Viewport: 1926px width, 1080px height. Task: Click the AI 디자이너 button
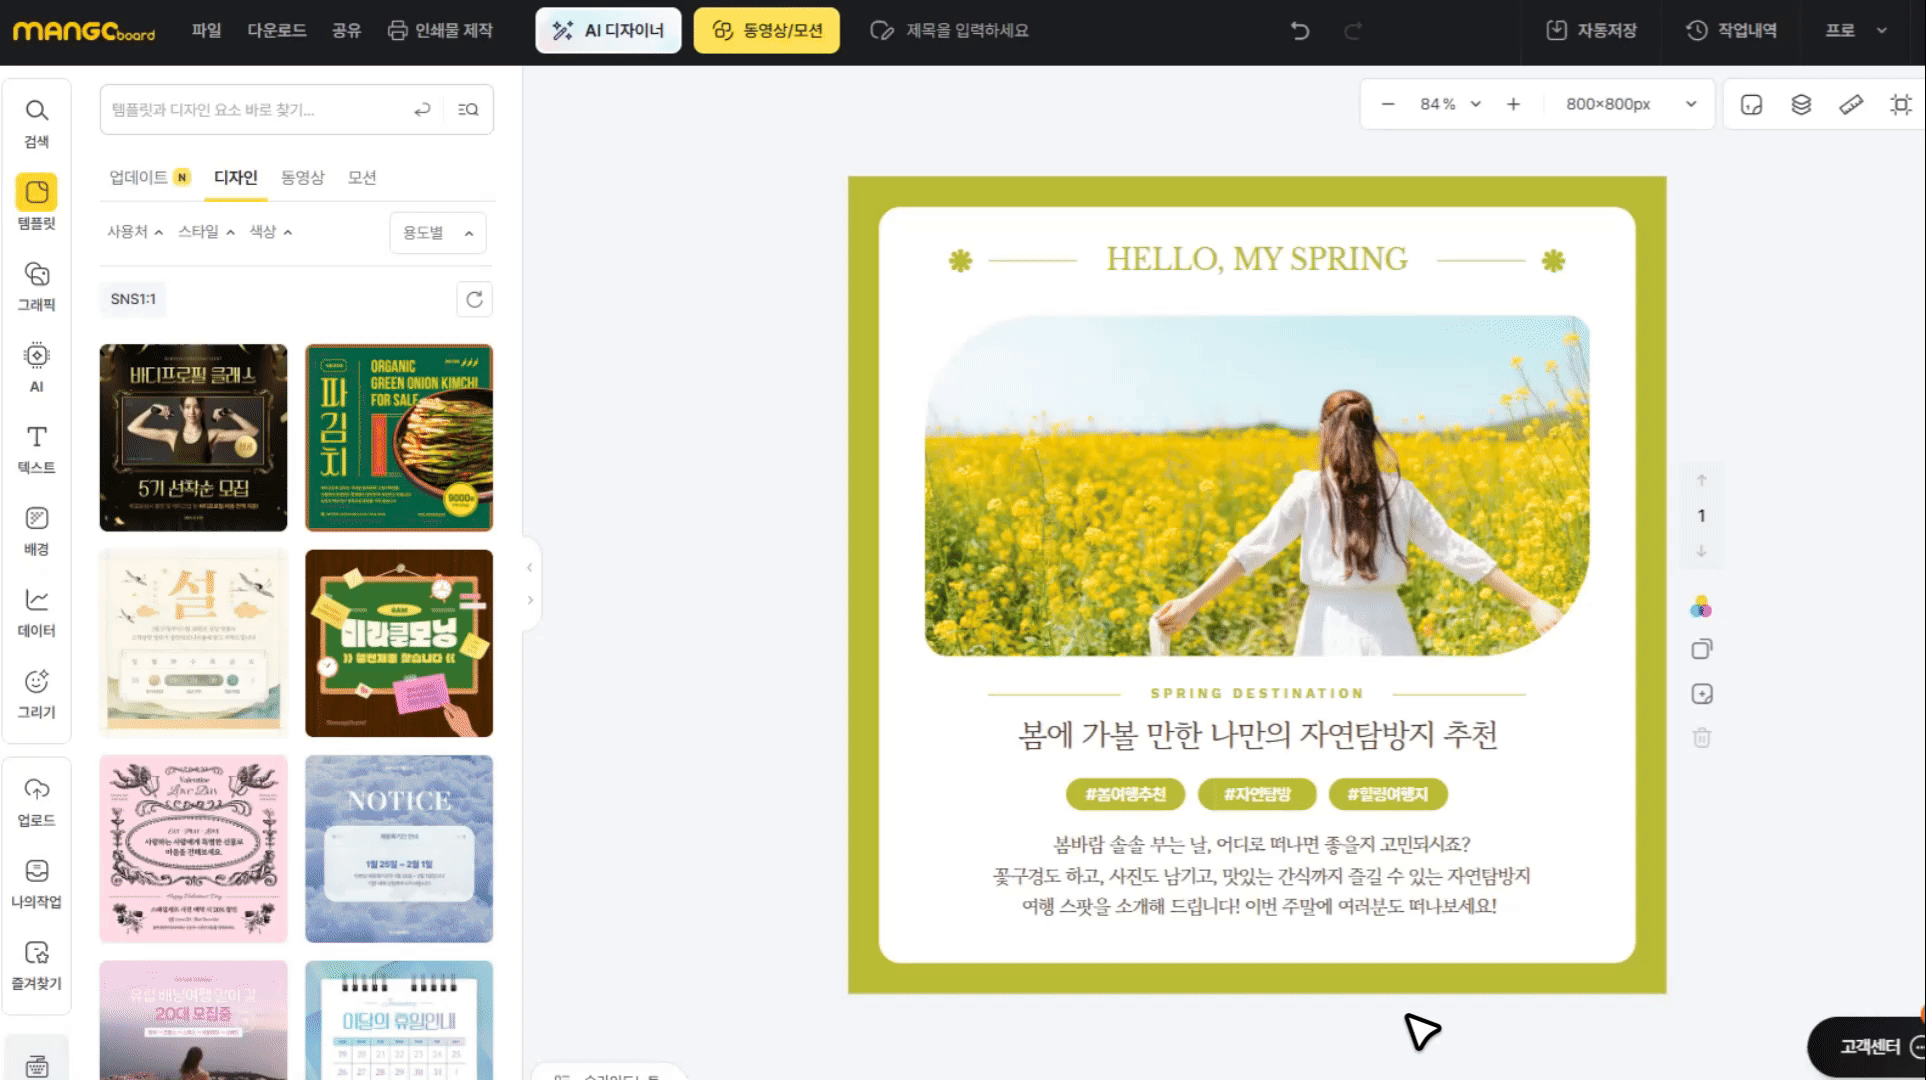(608, 31)
